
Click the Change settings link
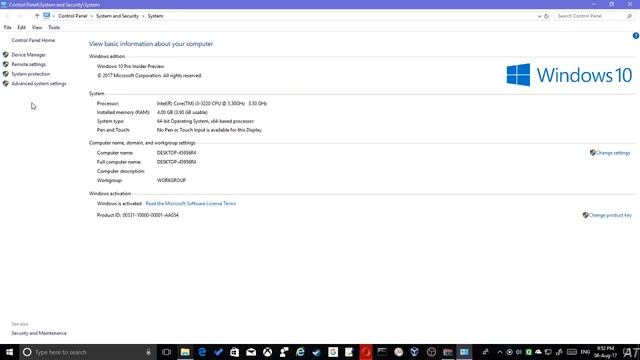(x=613, y=153)
